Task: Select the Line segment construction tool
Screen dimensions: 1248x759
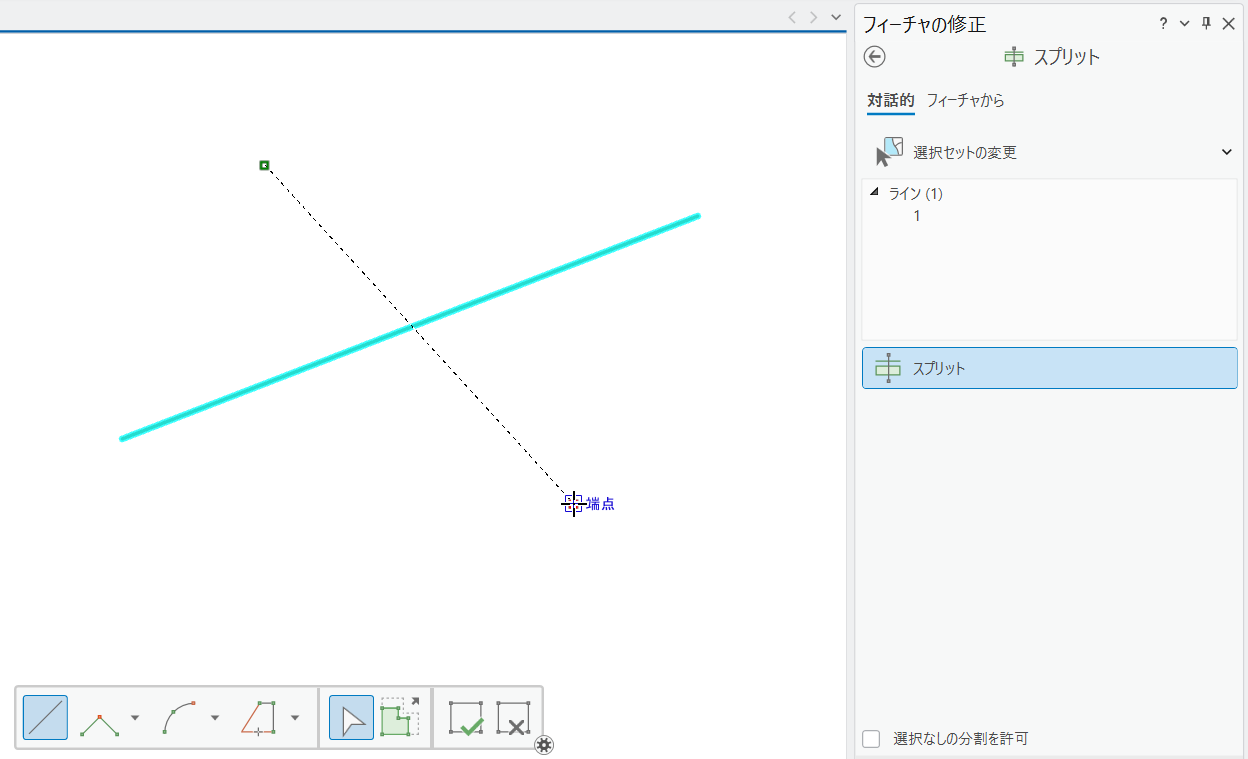Action: [x=45, y=718]
